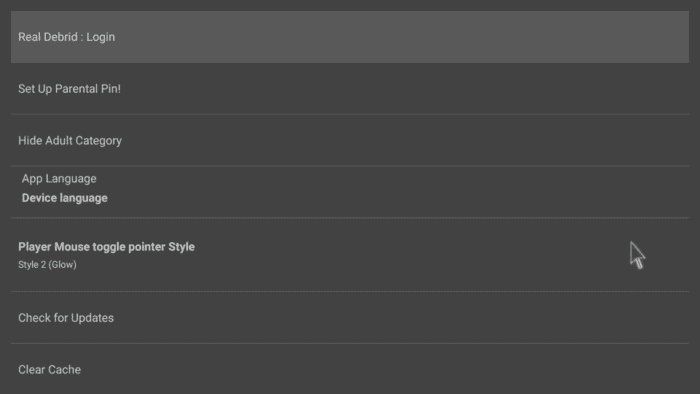The image size is (700, 394).
Task: Open Player Mouse toggle pointer Style setting
Action: point(350,255)
